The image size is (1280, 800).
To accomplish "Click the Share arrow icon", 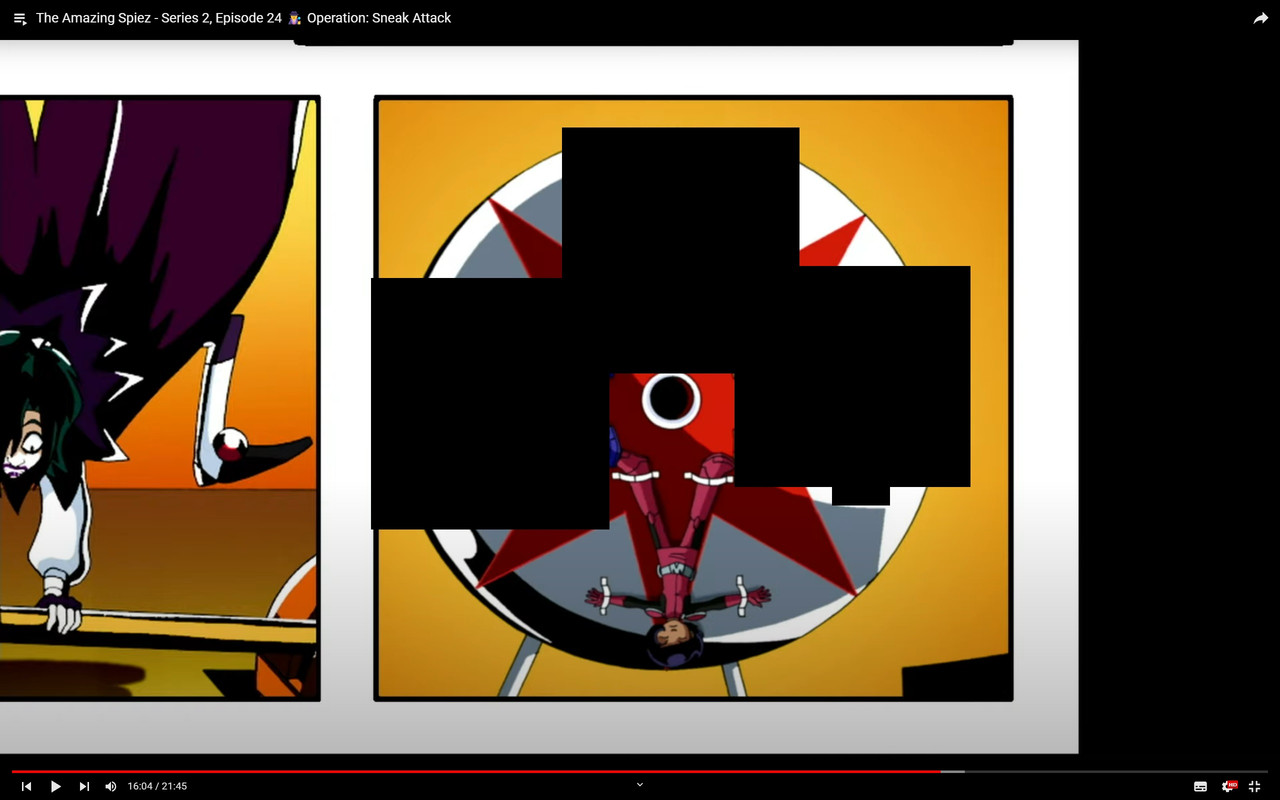I will click(1261, 18).
